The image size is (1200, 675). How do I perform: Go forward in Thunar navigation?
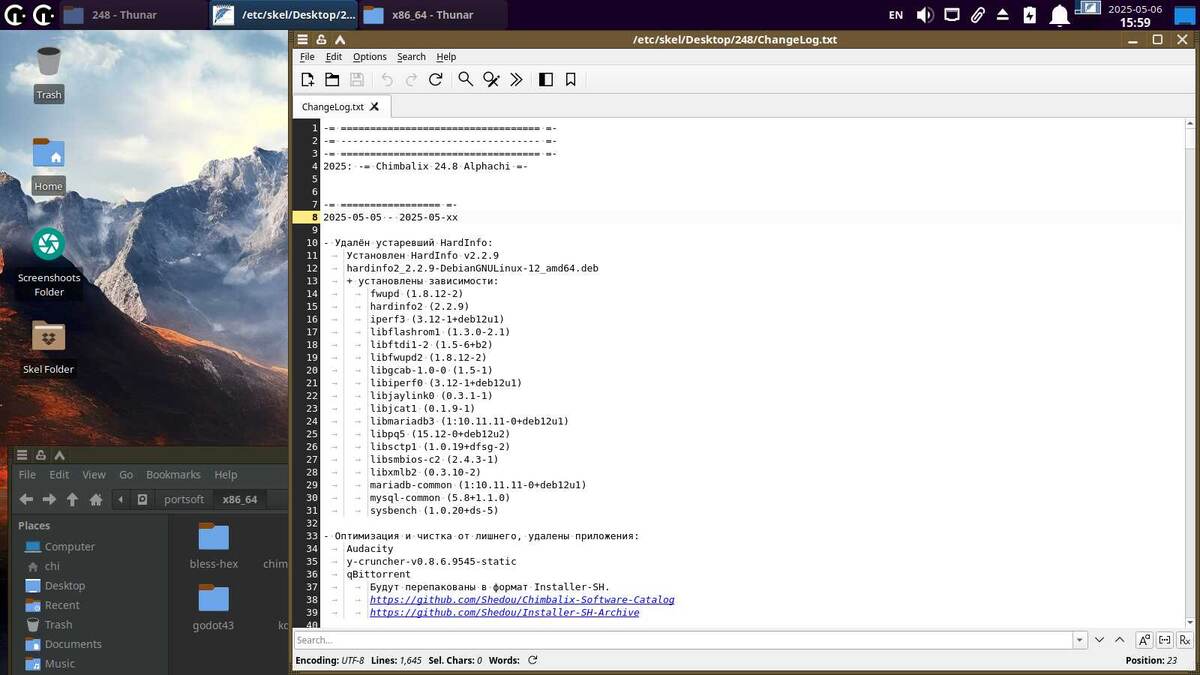[x=49, y=499]
